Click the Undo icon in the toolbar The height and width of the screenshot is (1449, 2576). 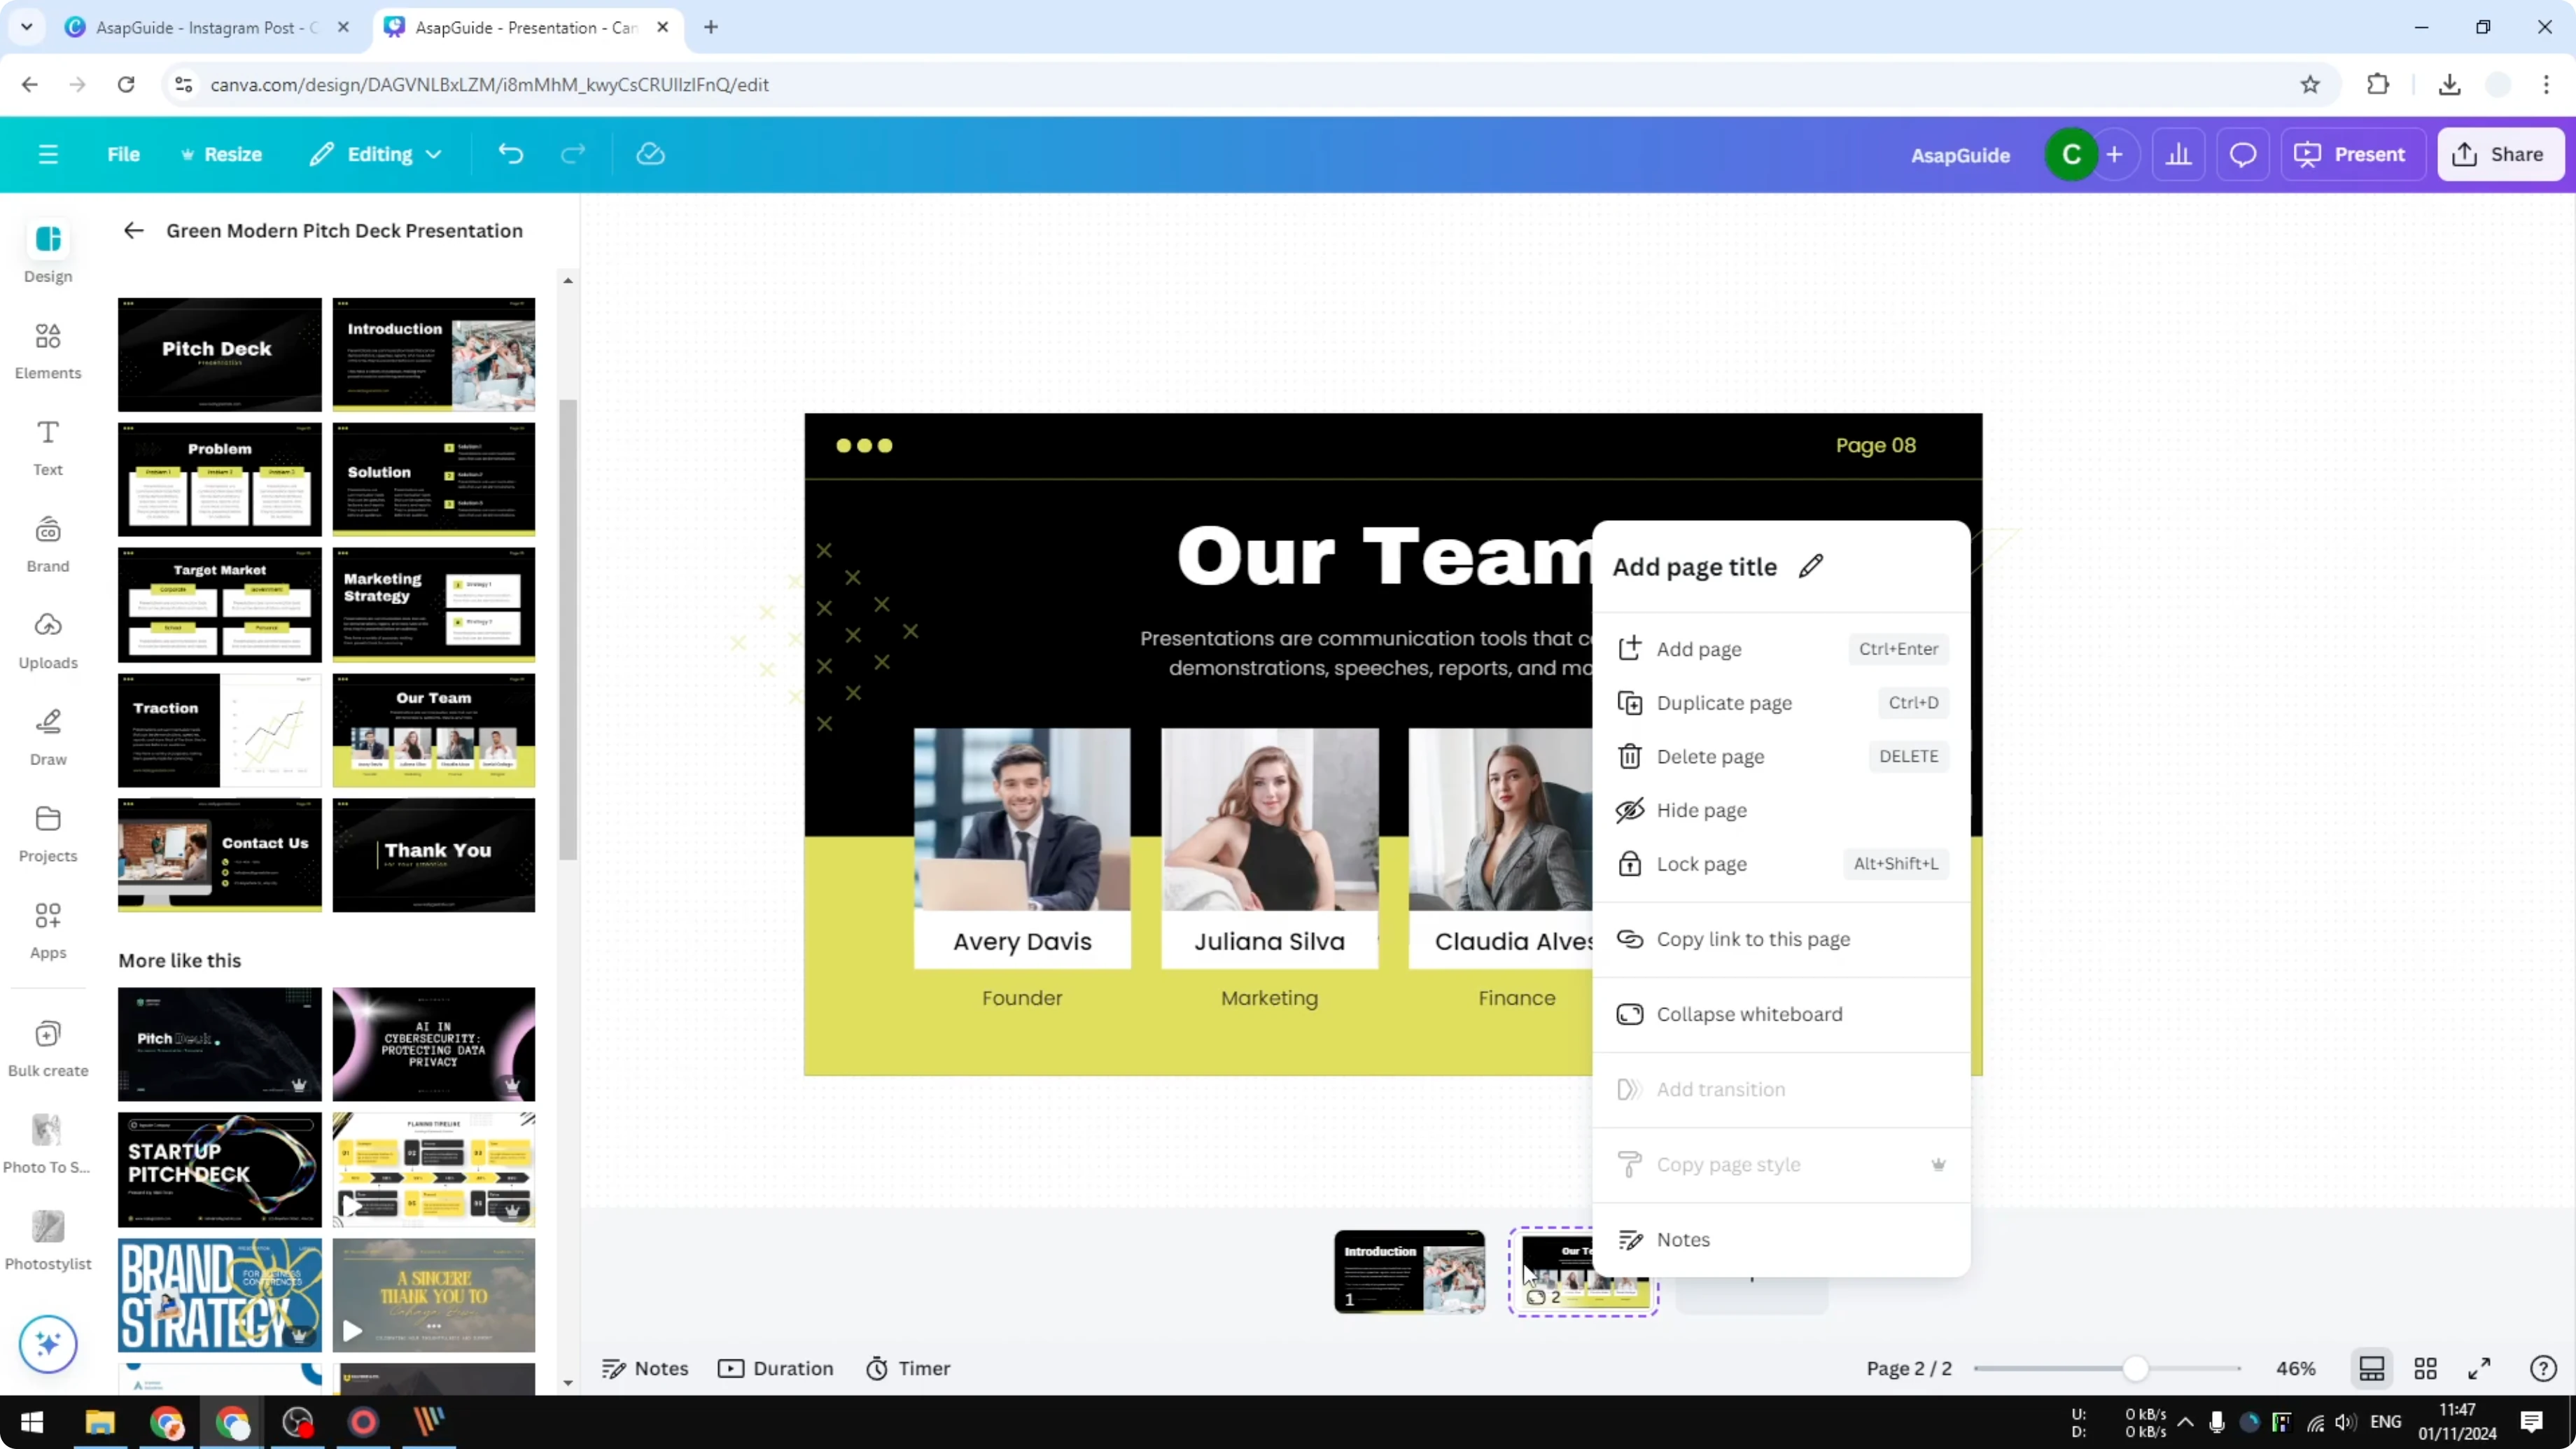pos(510,153)
